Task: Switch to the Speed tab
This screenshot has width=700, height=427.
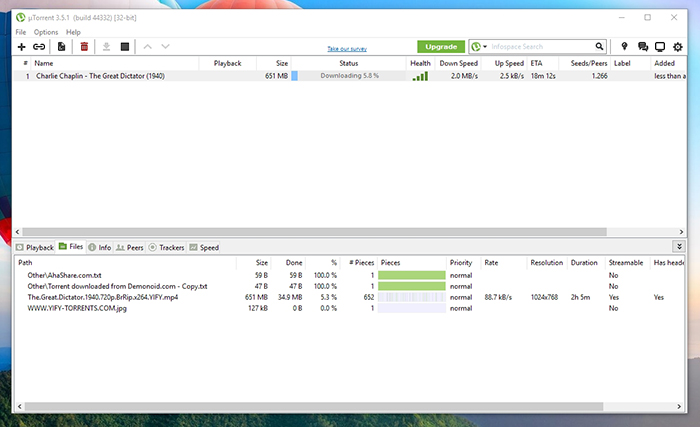Action: (x=204, y=247)
